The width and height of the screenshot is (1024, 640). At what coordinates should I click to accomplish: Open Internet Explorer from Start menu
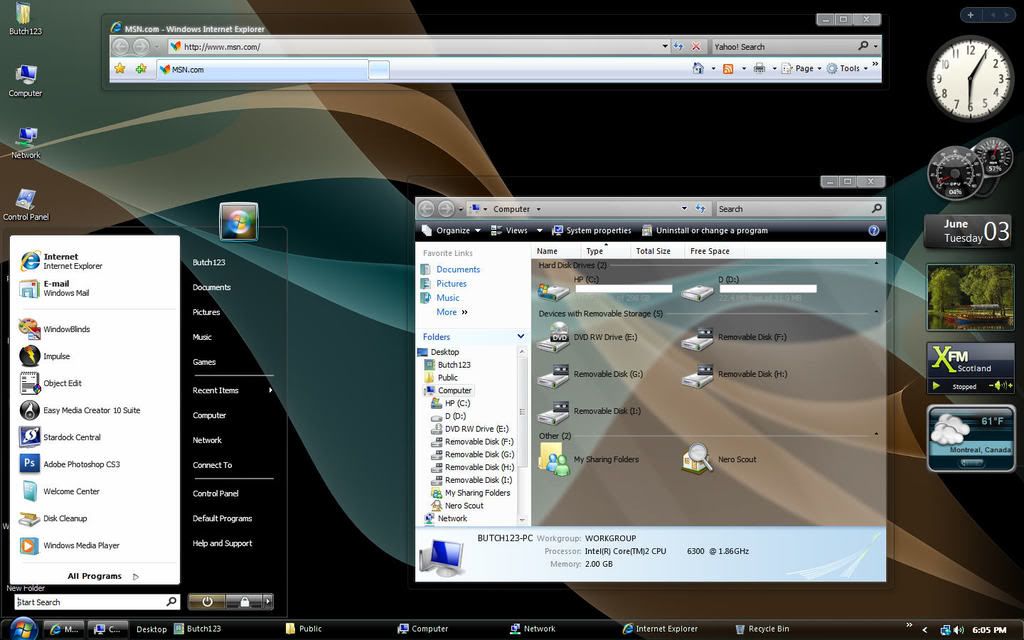(61, 261)
